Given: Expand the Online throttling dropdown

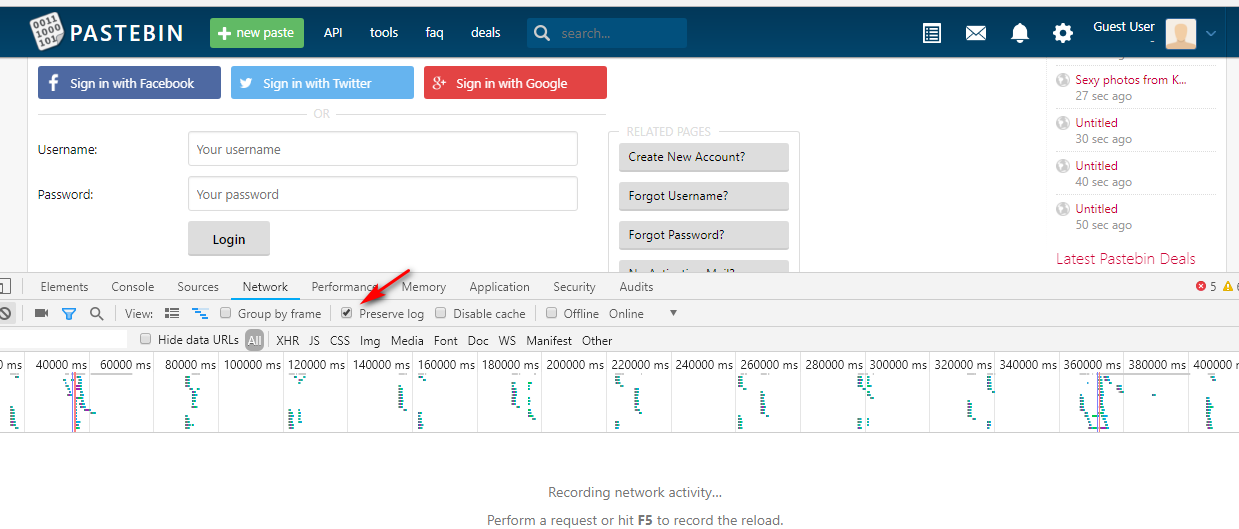Looking at the screenshot, I should point(672,313).
